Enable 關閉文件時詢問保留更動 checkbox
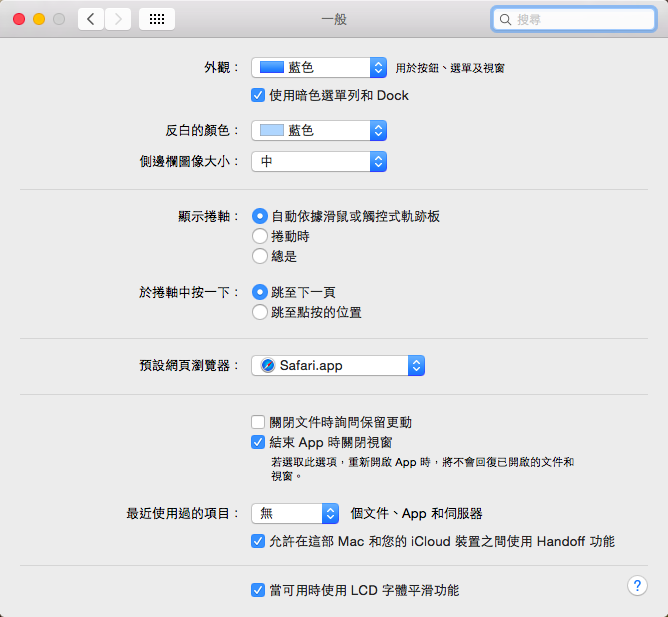The image size is (668, 617). (258, 422)
